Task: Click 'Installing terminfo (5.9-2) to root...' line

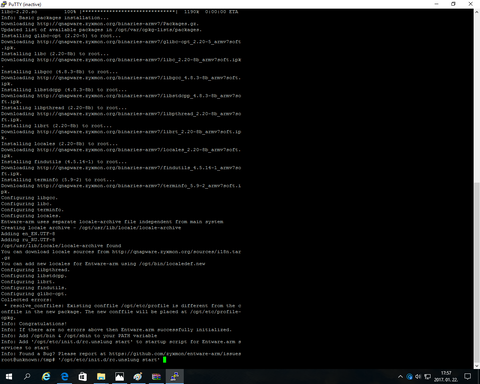Action: point(58,180)
